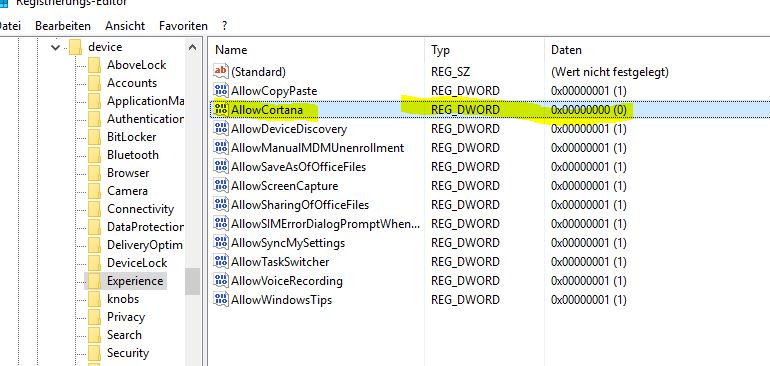Click the (Standard) string value icon
The image size is (770, 366).
point(221,71)
